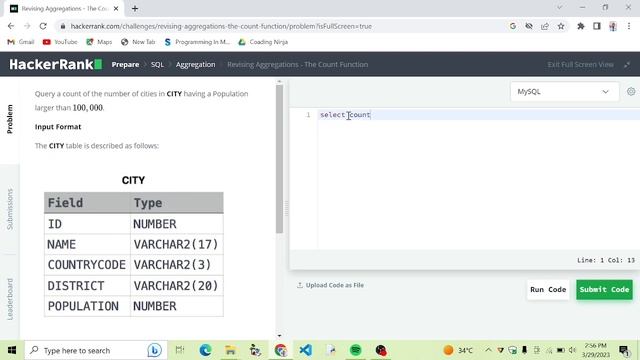Open File Explorer from taskbar
The width and height of the screenshot is (640, 360).
click(230, 350)
